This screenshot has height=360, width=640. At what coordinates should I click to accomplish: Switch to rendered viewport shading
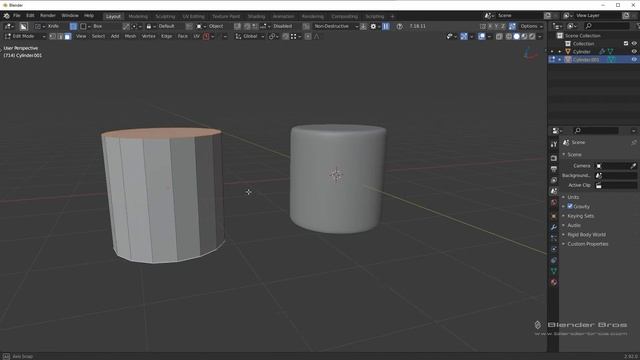[x=532, y=36]
